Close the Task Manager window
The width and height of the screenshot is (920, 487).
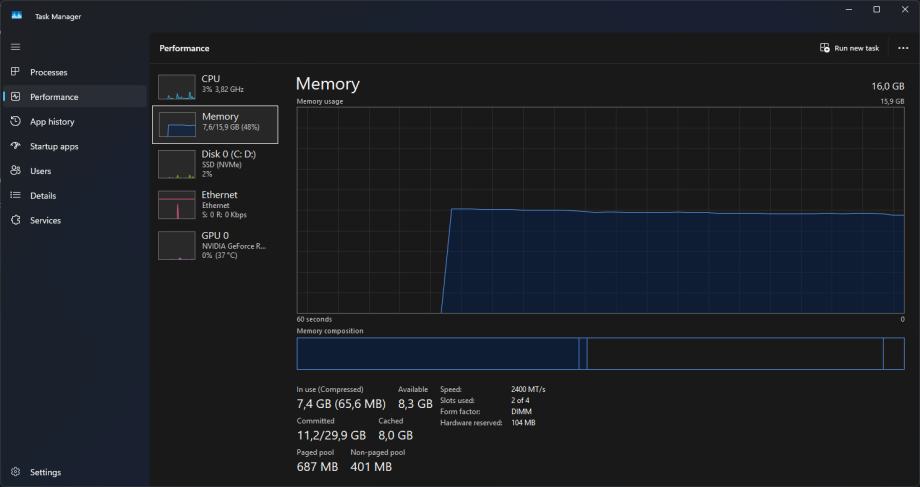pyautogui.click(x=905, y=9)
